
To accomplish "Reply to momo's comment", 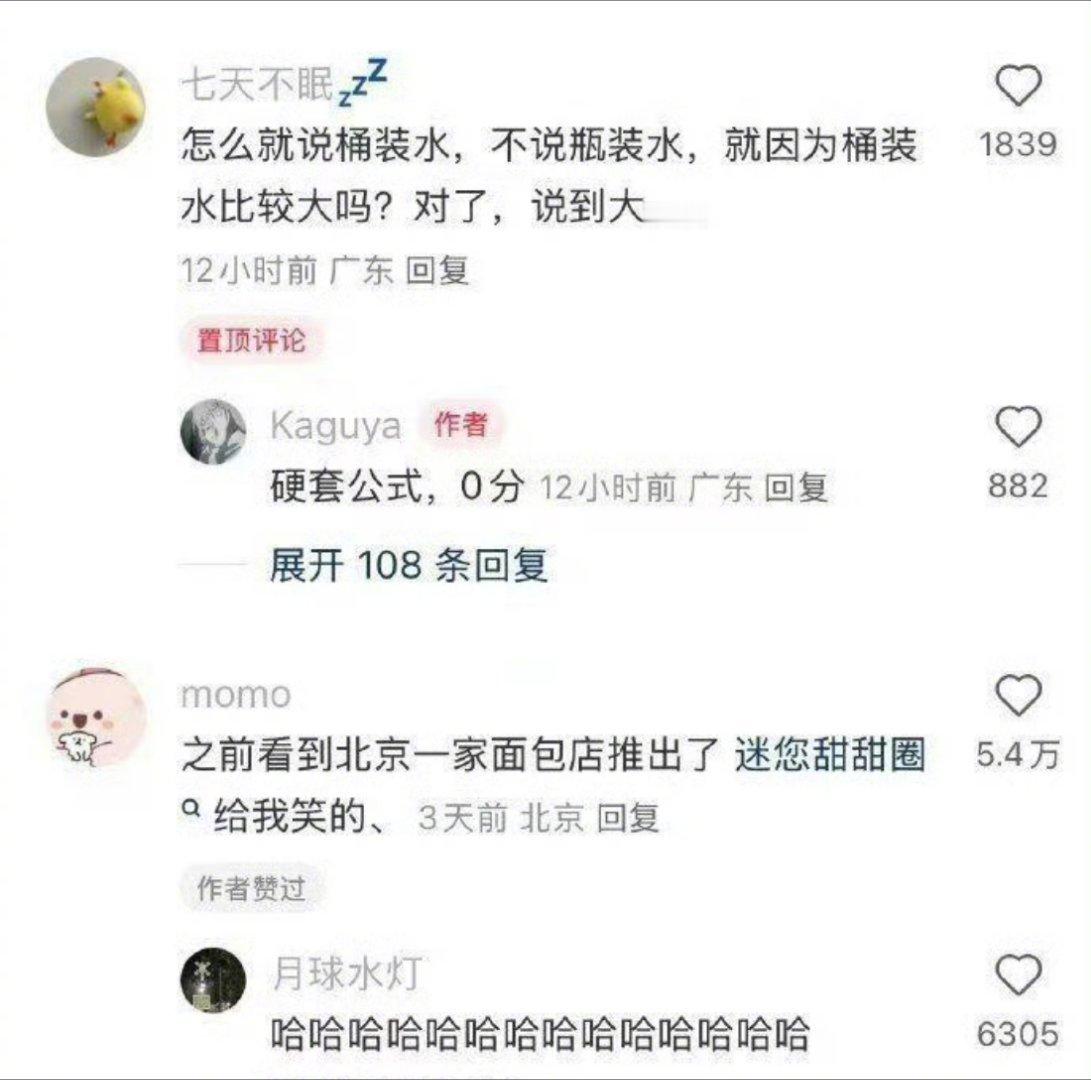I will click(628, 818).
